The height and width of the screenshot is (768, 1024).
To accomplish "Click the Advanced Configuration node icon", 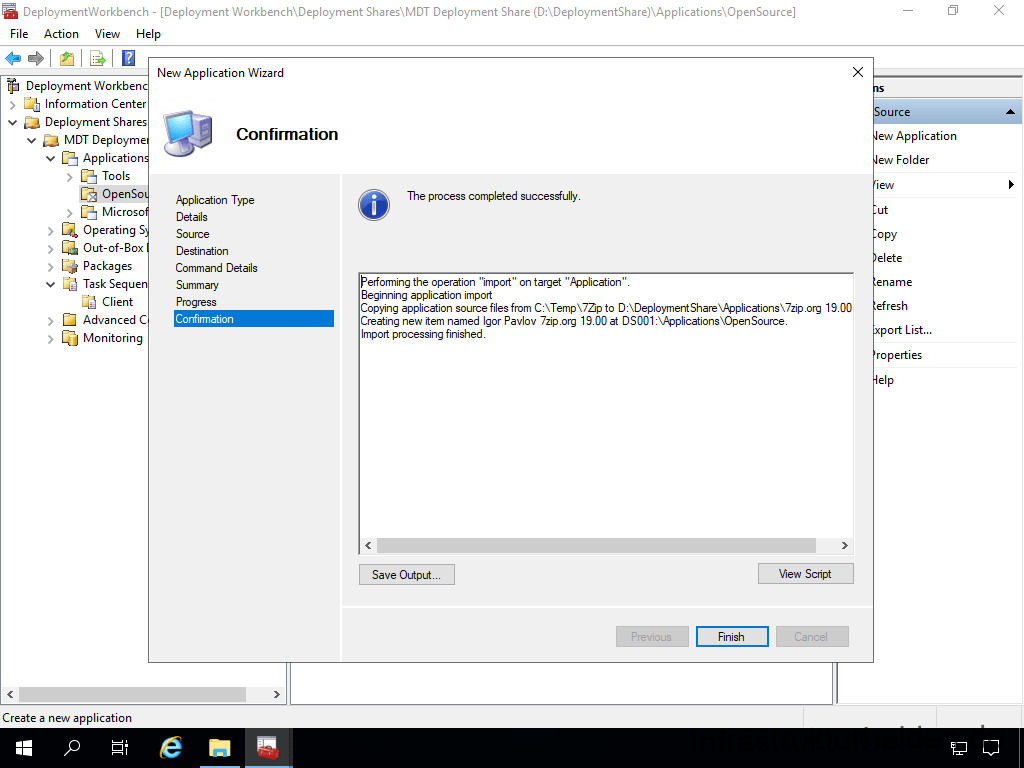I will click(x=70, y=319).
